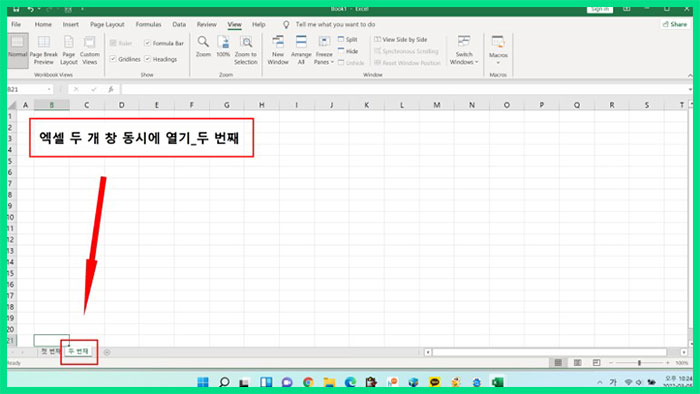Open Microsoft Edge from taskbar

(x=350, y=382)
